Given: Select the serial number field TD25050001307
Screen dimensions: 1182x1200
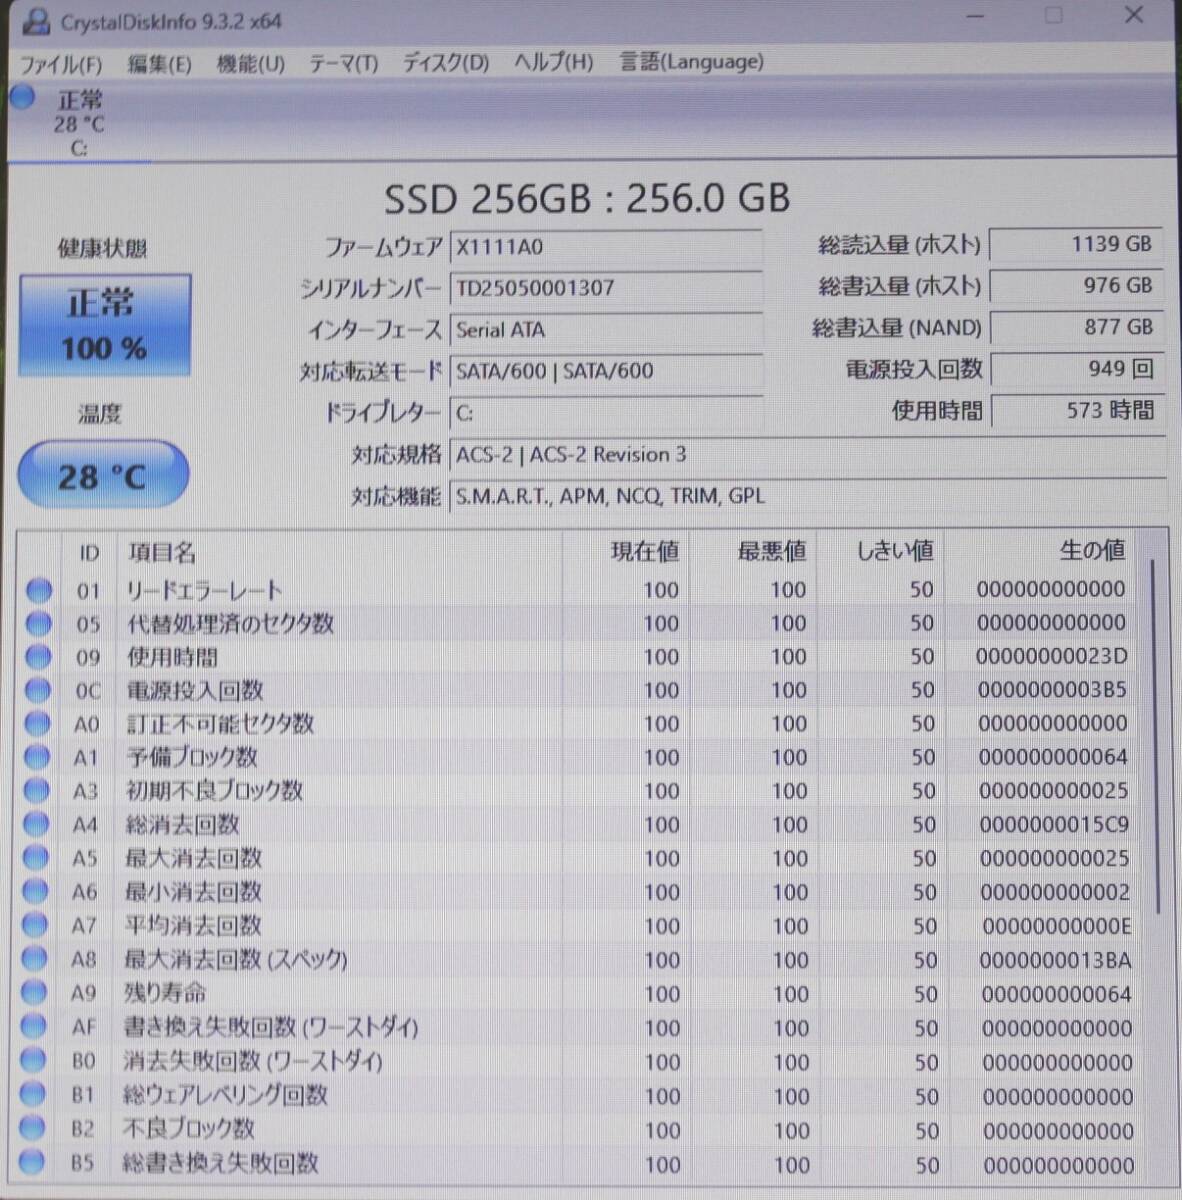Looking at the screenshot, I should pos(607,288).
